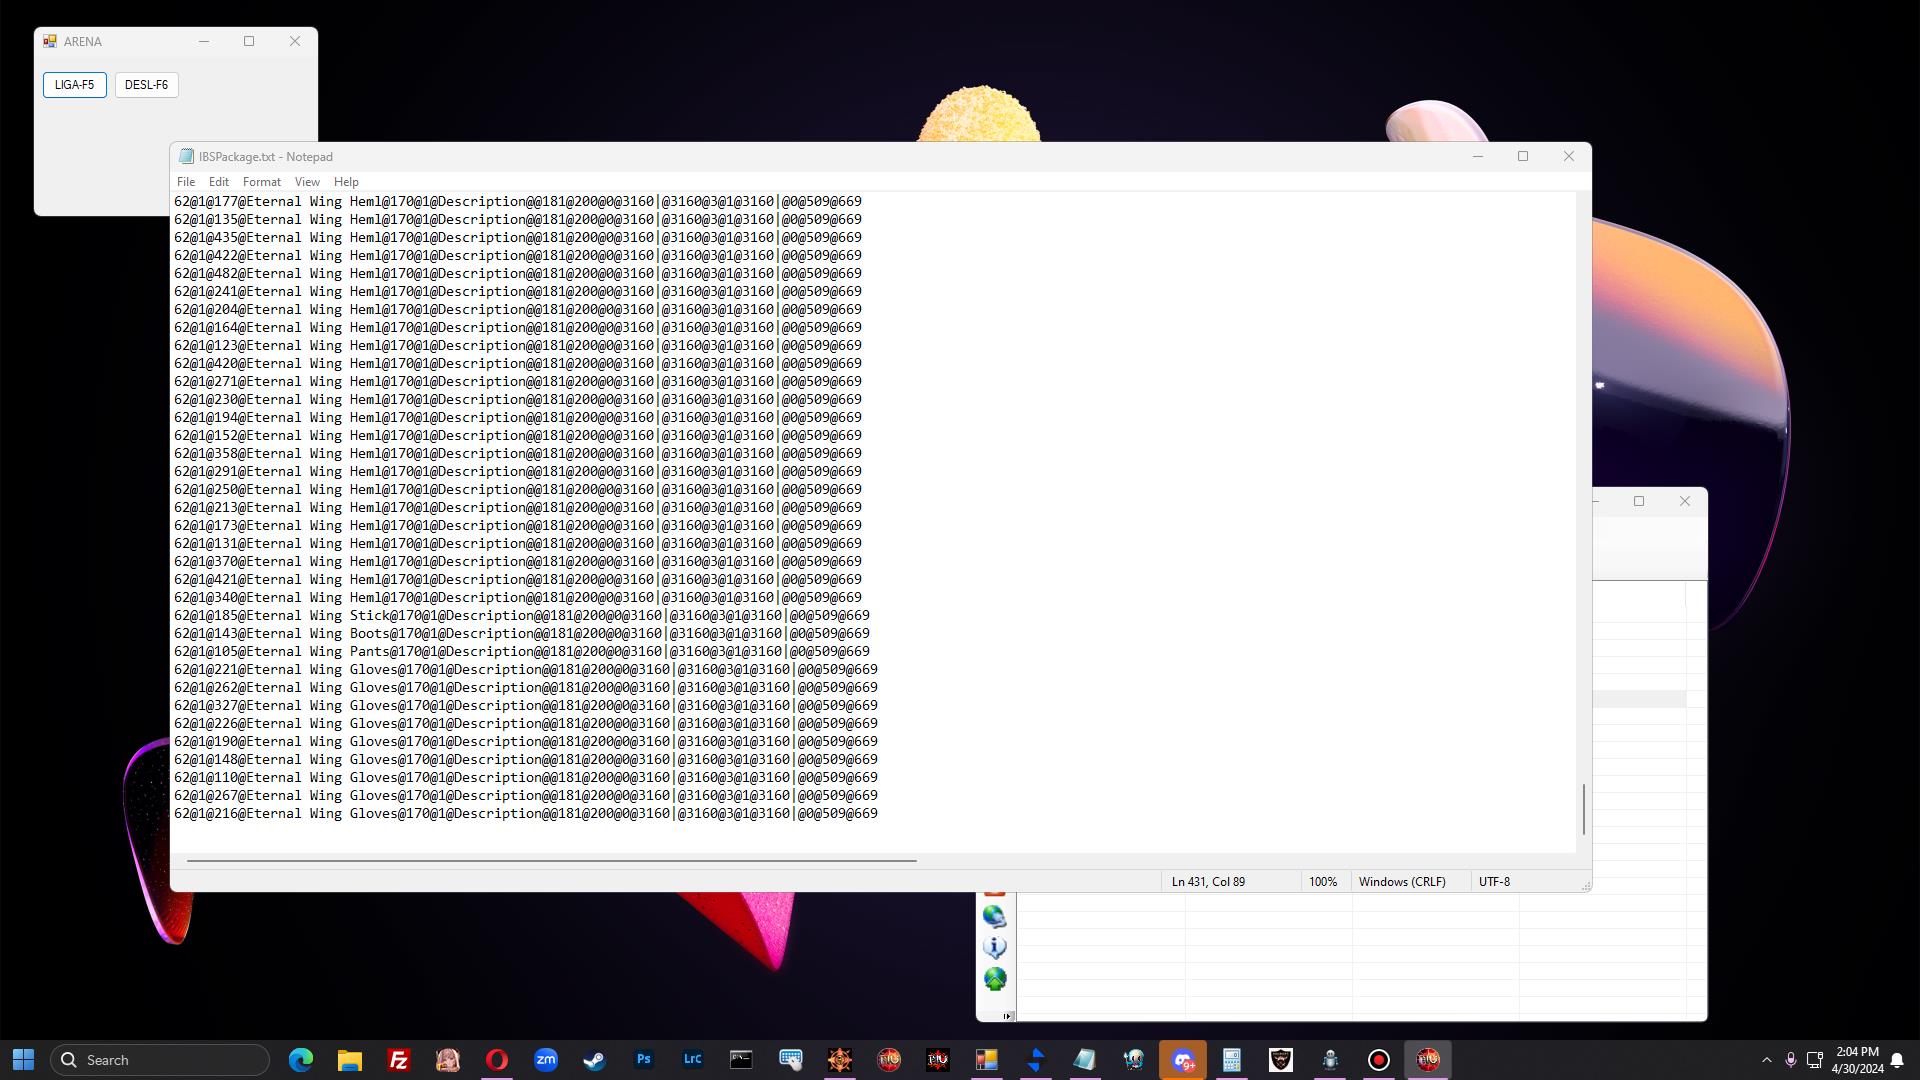Close the background window behind Notepad
Screen dimensions: 1920x1080
click(x=1685, y=501)
